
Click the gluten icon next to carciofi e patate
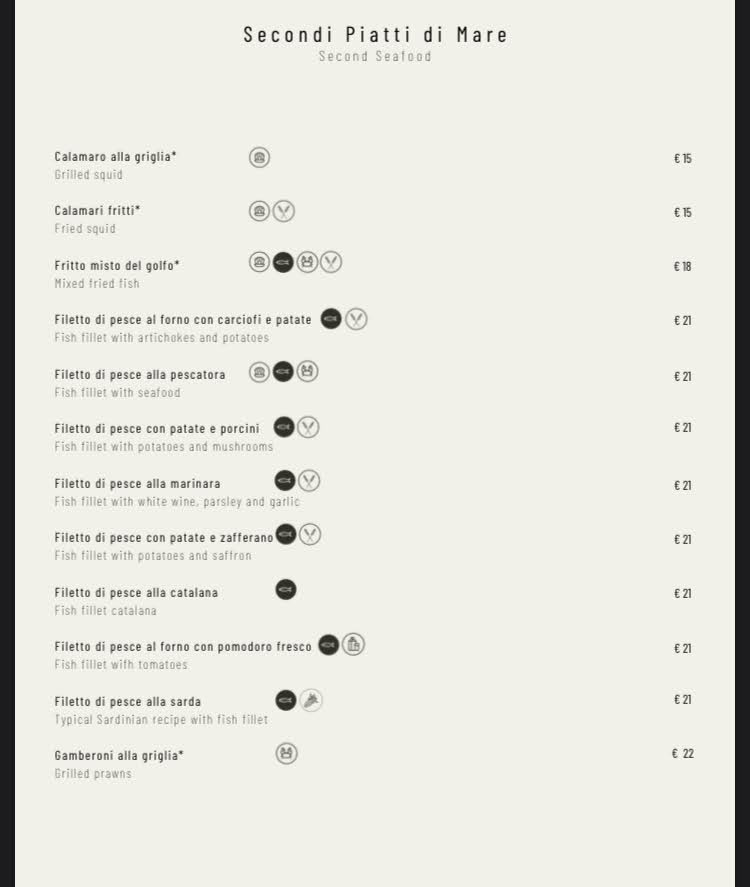click(x=356, y=319)
